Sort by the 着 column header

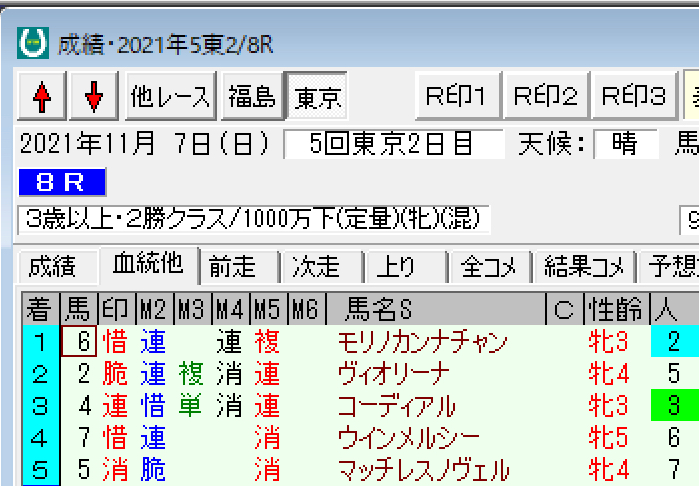40,309
